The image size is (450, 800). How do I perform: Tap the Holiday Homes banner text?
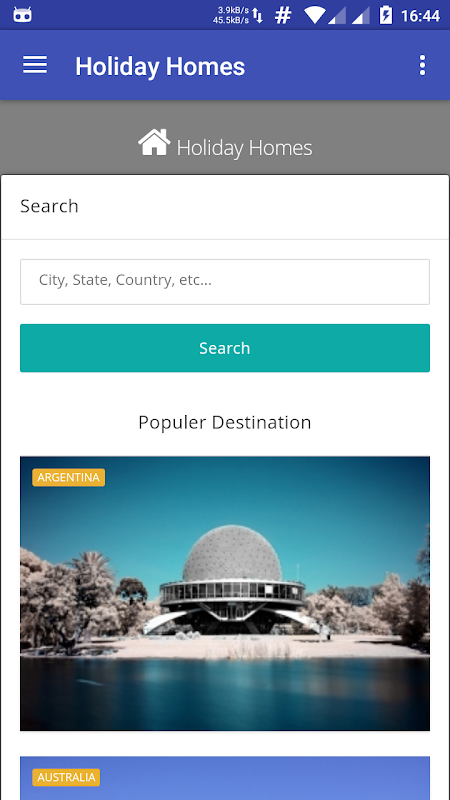click(244, 148)
